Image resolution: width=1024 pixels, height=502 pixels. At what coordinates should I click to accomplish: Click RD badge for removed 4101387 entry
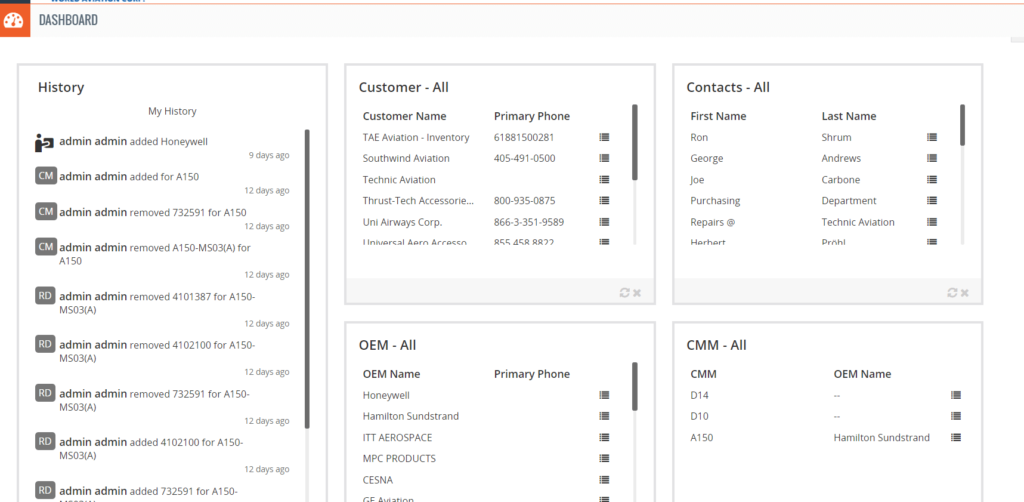[x=45, y=296]
